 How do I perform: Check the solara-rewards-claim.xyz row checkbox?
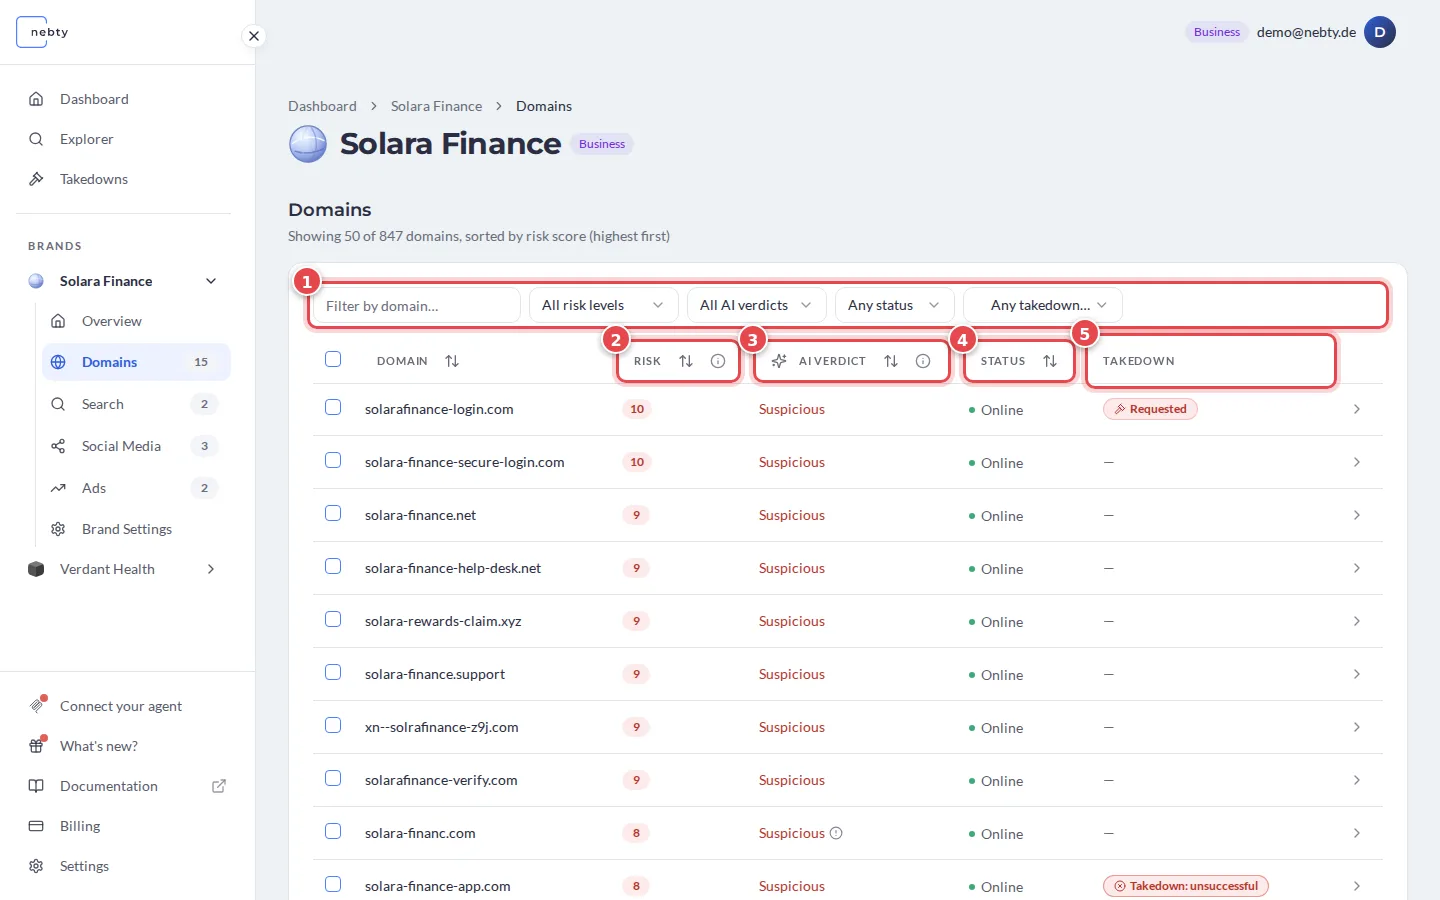coord(333,619)
